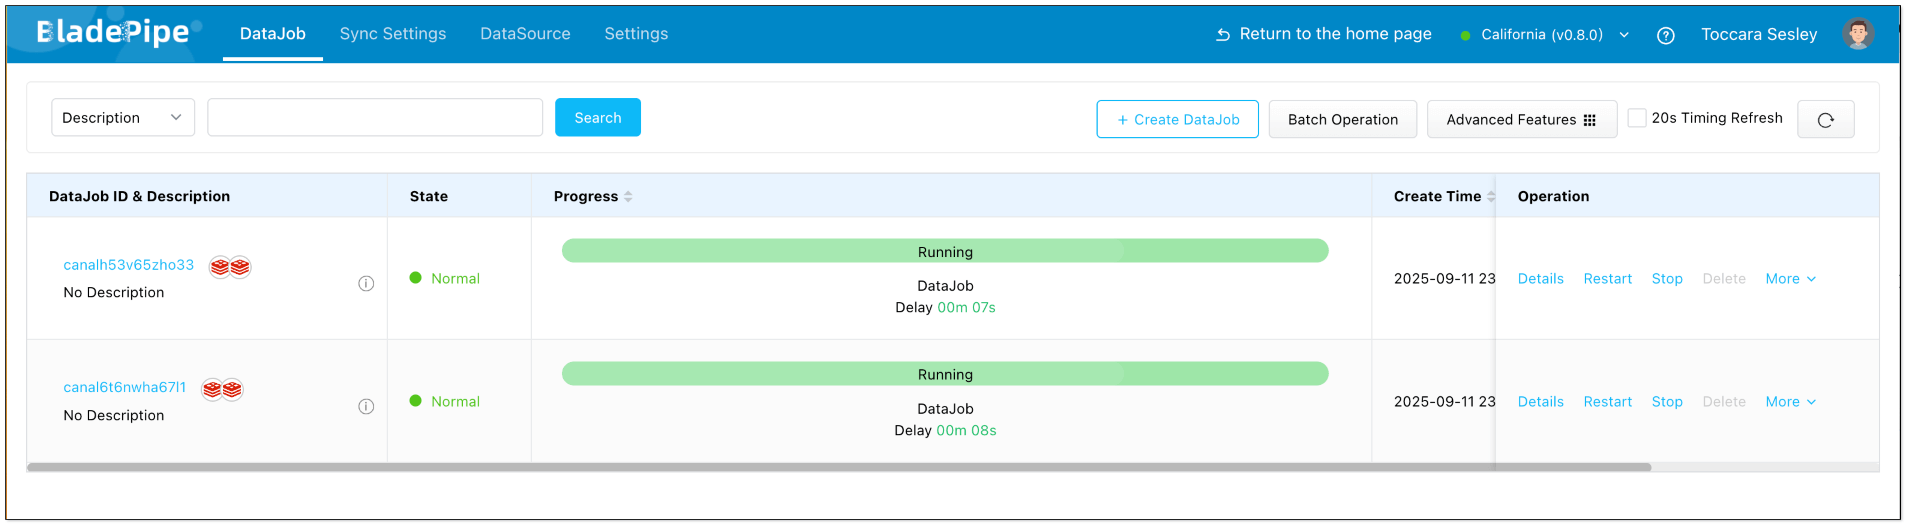Expand the California (v0.8.0) region selector
Viewport: 1908px width, 524px height.
[1545, 35]
